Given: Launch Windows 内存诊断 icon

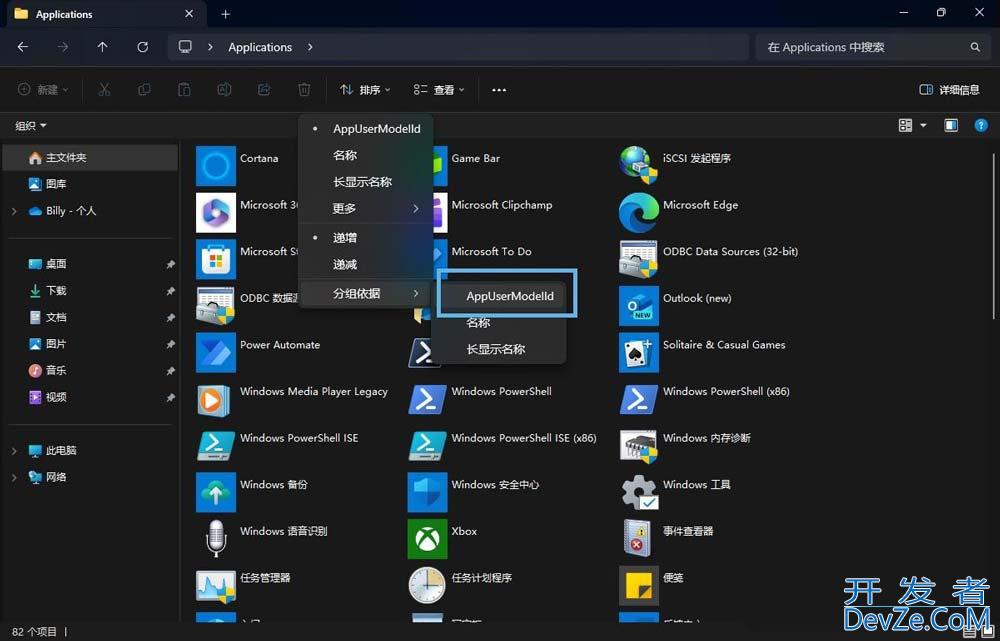Looking at the screenshot, I should coord(638,445).
